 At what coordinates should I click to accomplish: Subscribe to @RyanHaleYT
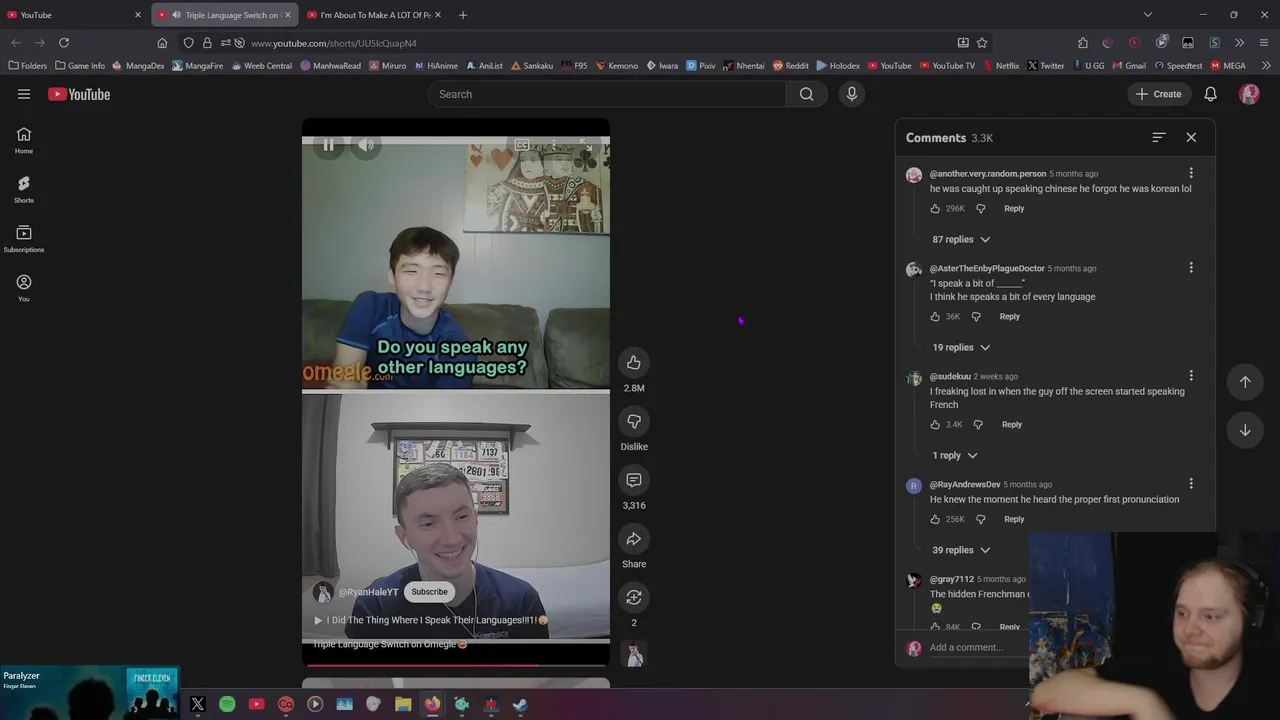(x=430, y=592)
